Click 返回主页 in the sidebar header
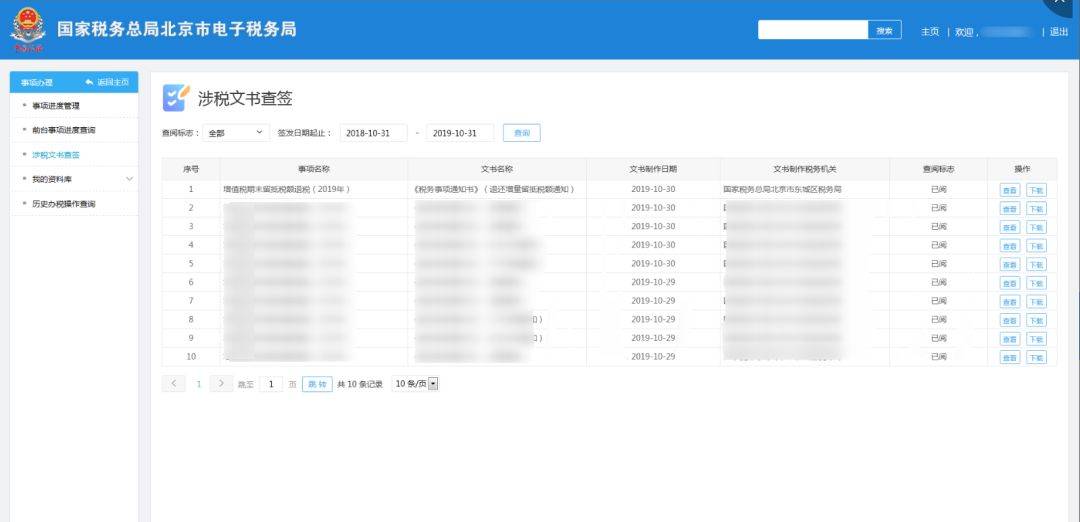This screenshot has height=522, width=1080. (x=107, y=82)
